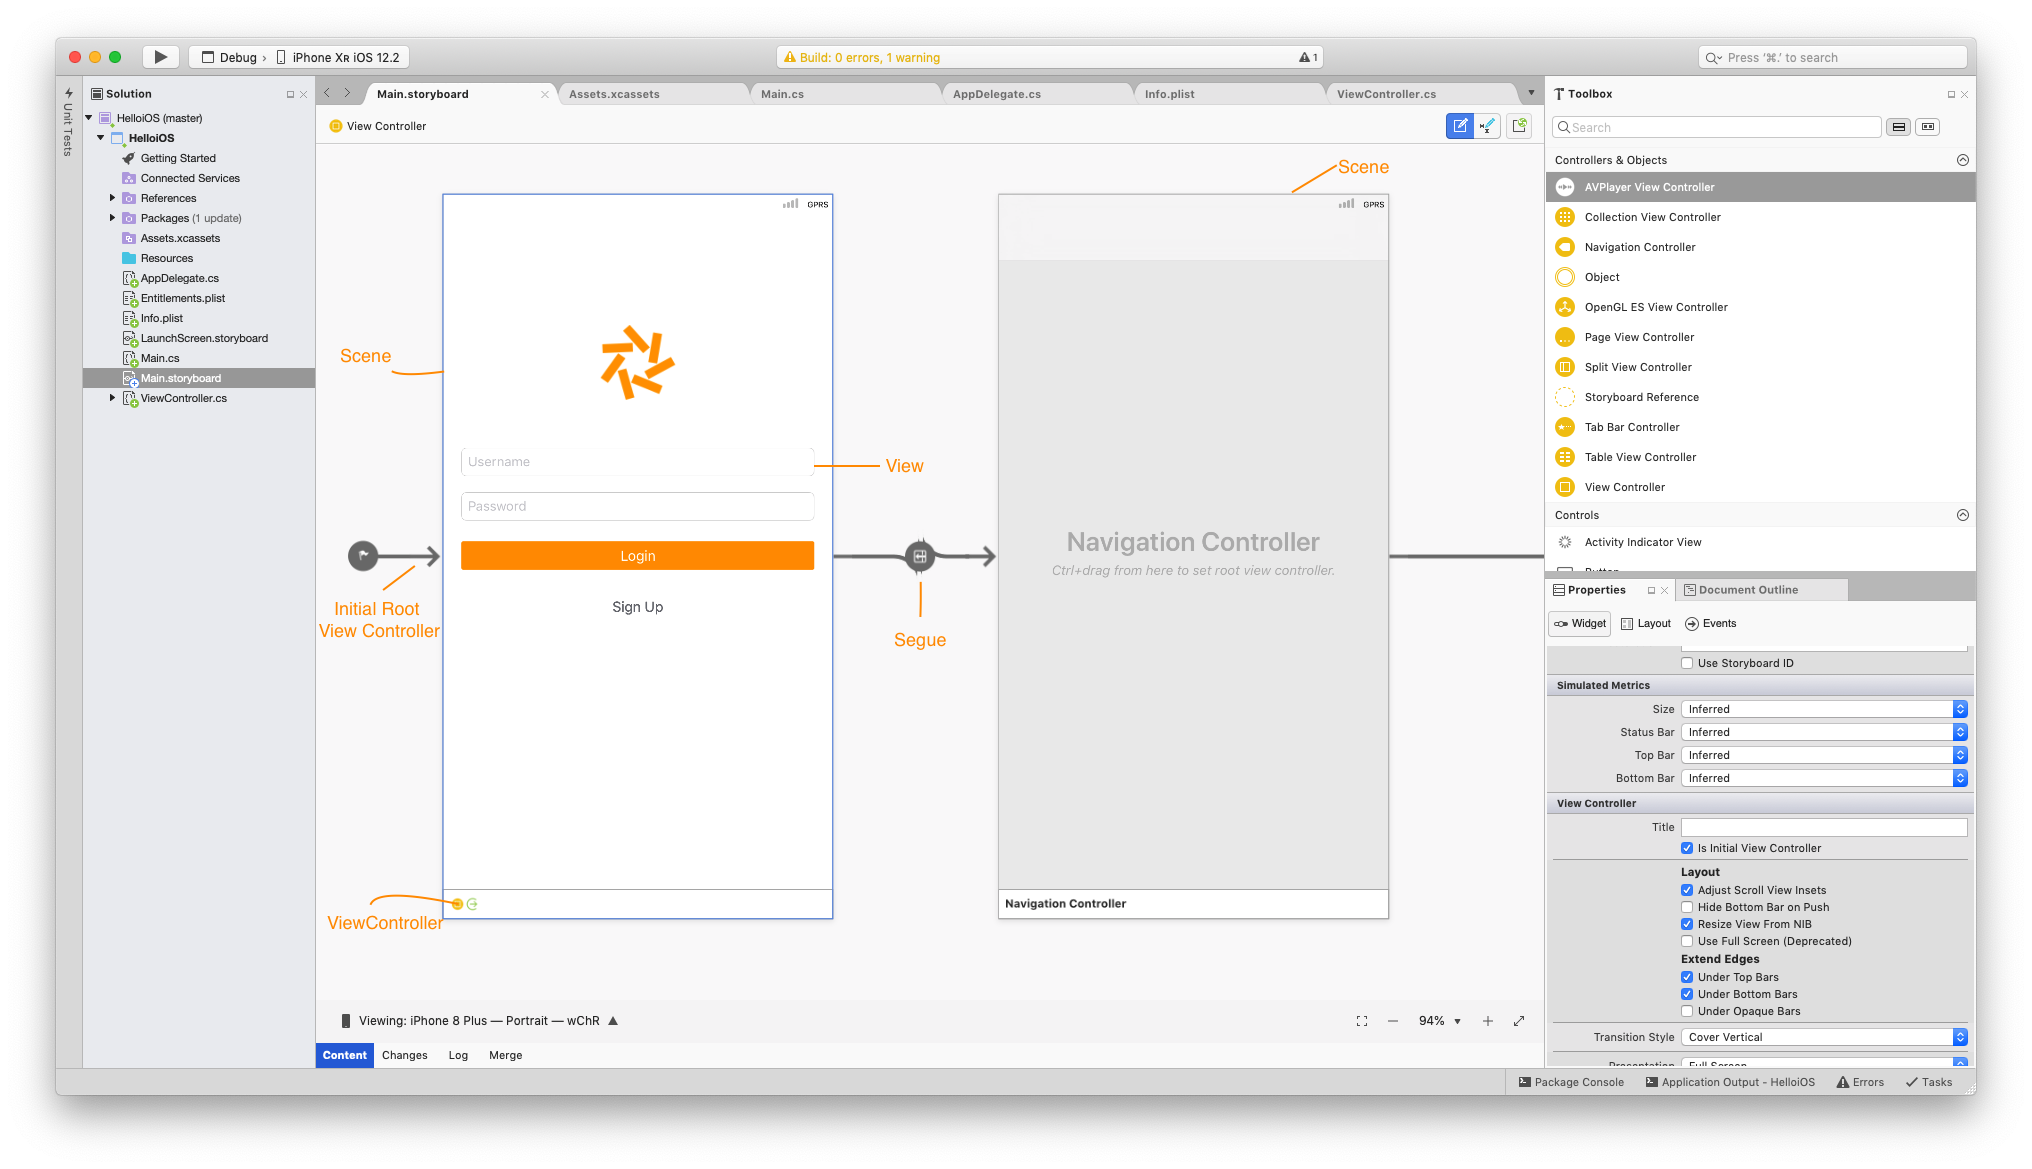Image resolution: width=2032 pixels, height=1169 pixels.
Task: Click the Page View Controller icon
Action: tap(1566, 336)
